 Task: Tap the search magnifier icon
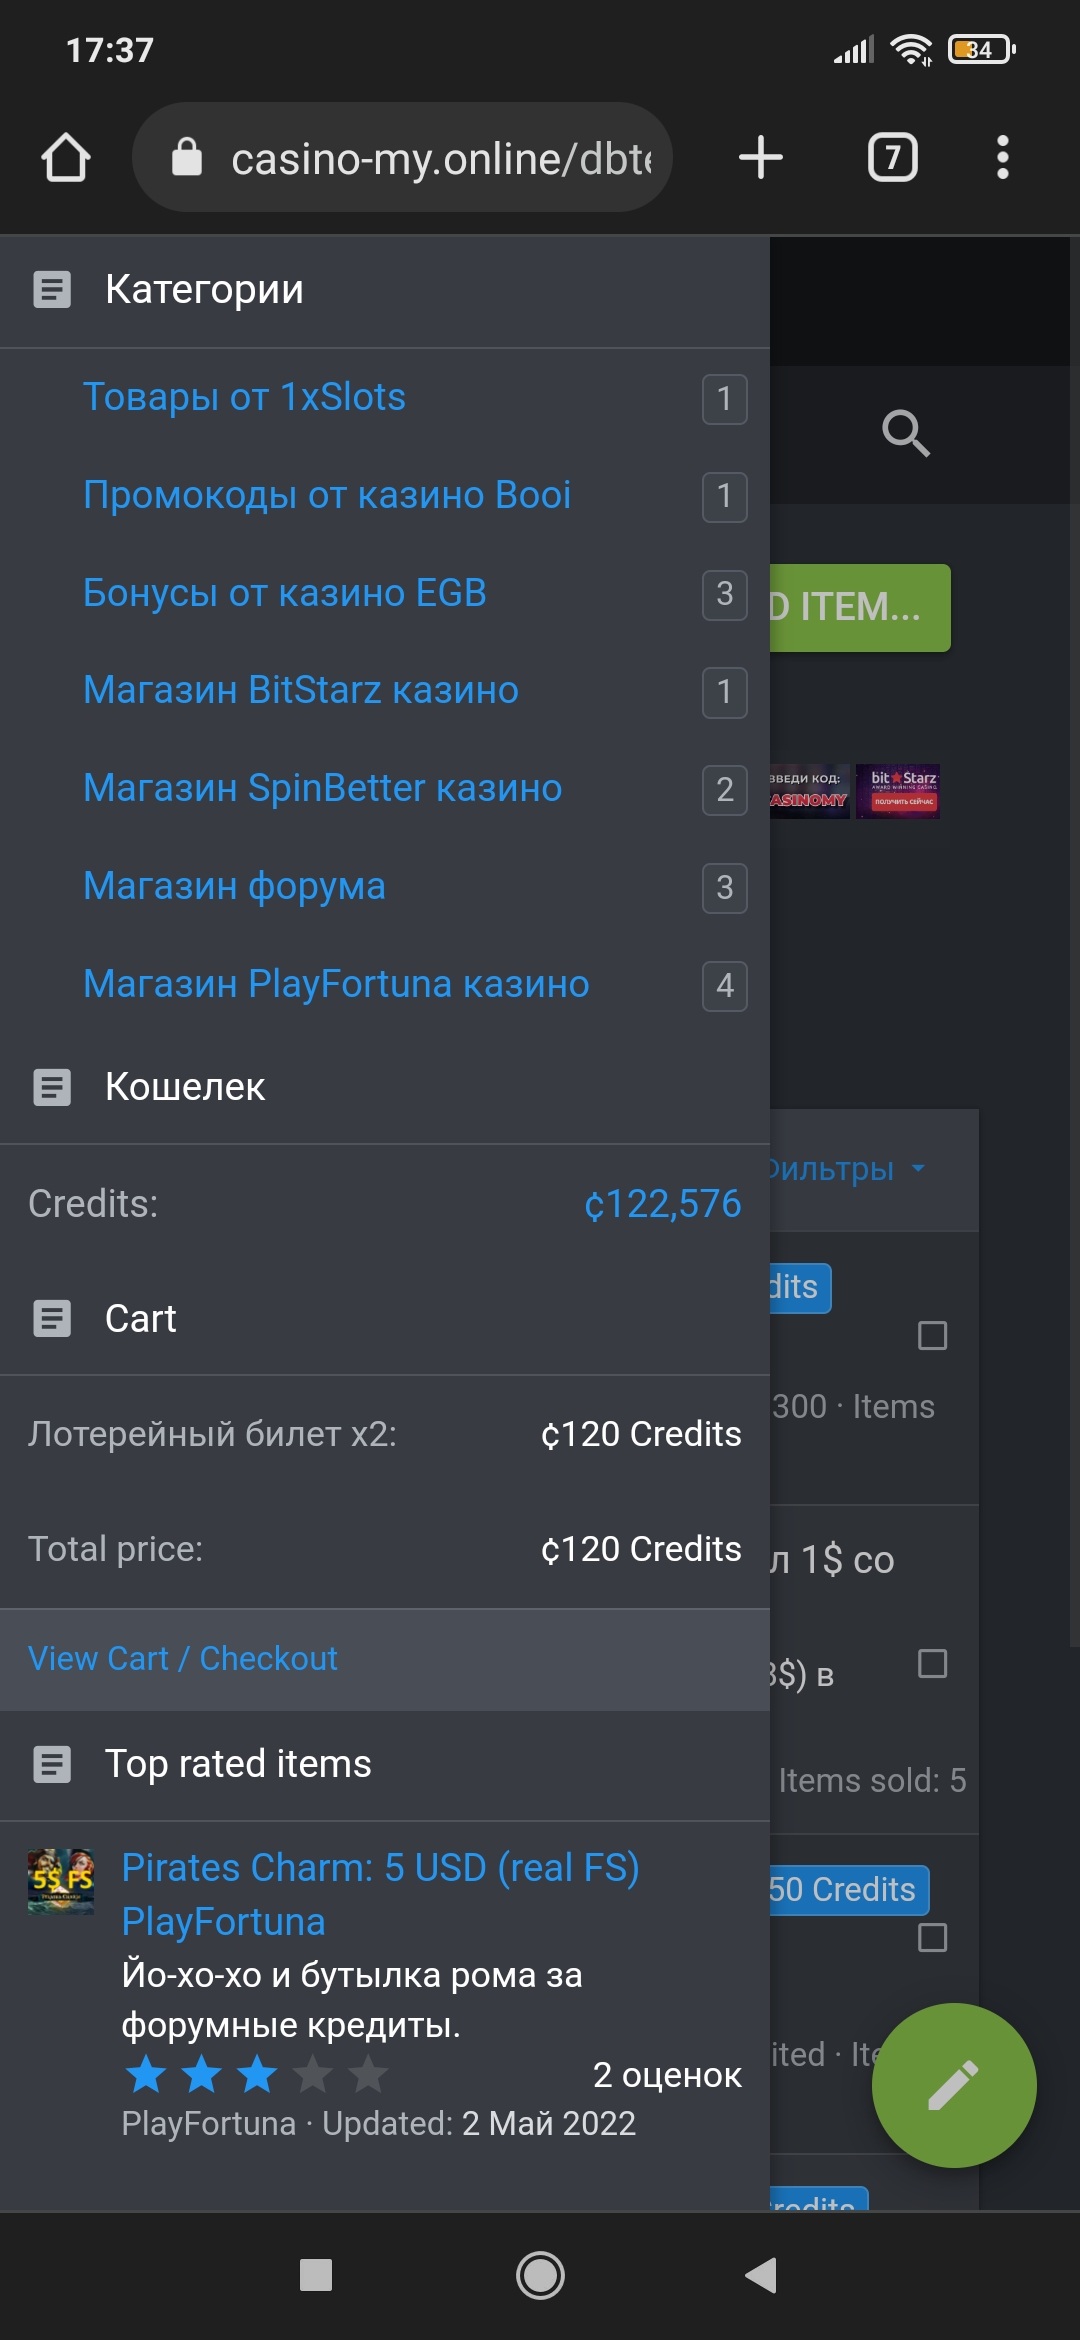click(x=905, y=433)
